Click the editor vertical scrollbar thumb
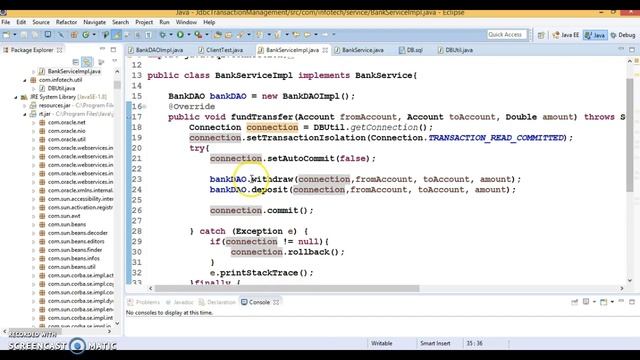The height and width of the screenshot is (360, 640). tap(630, 135)
